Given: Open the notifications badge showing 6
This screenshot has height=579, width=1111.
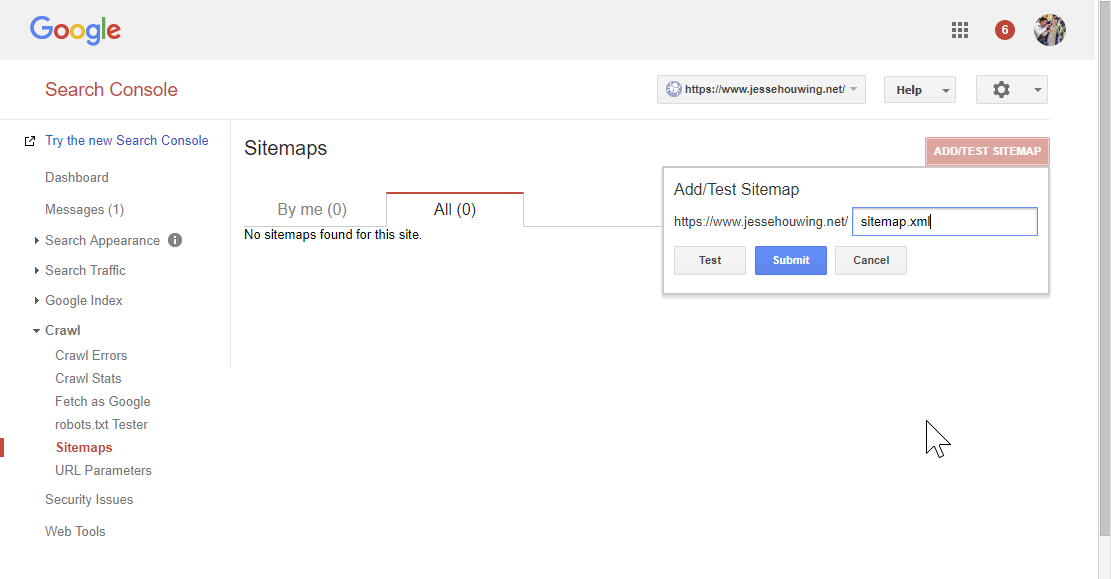Looking at the screenshot, I should 1004,30.
